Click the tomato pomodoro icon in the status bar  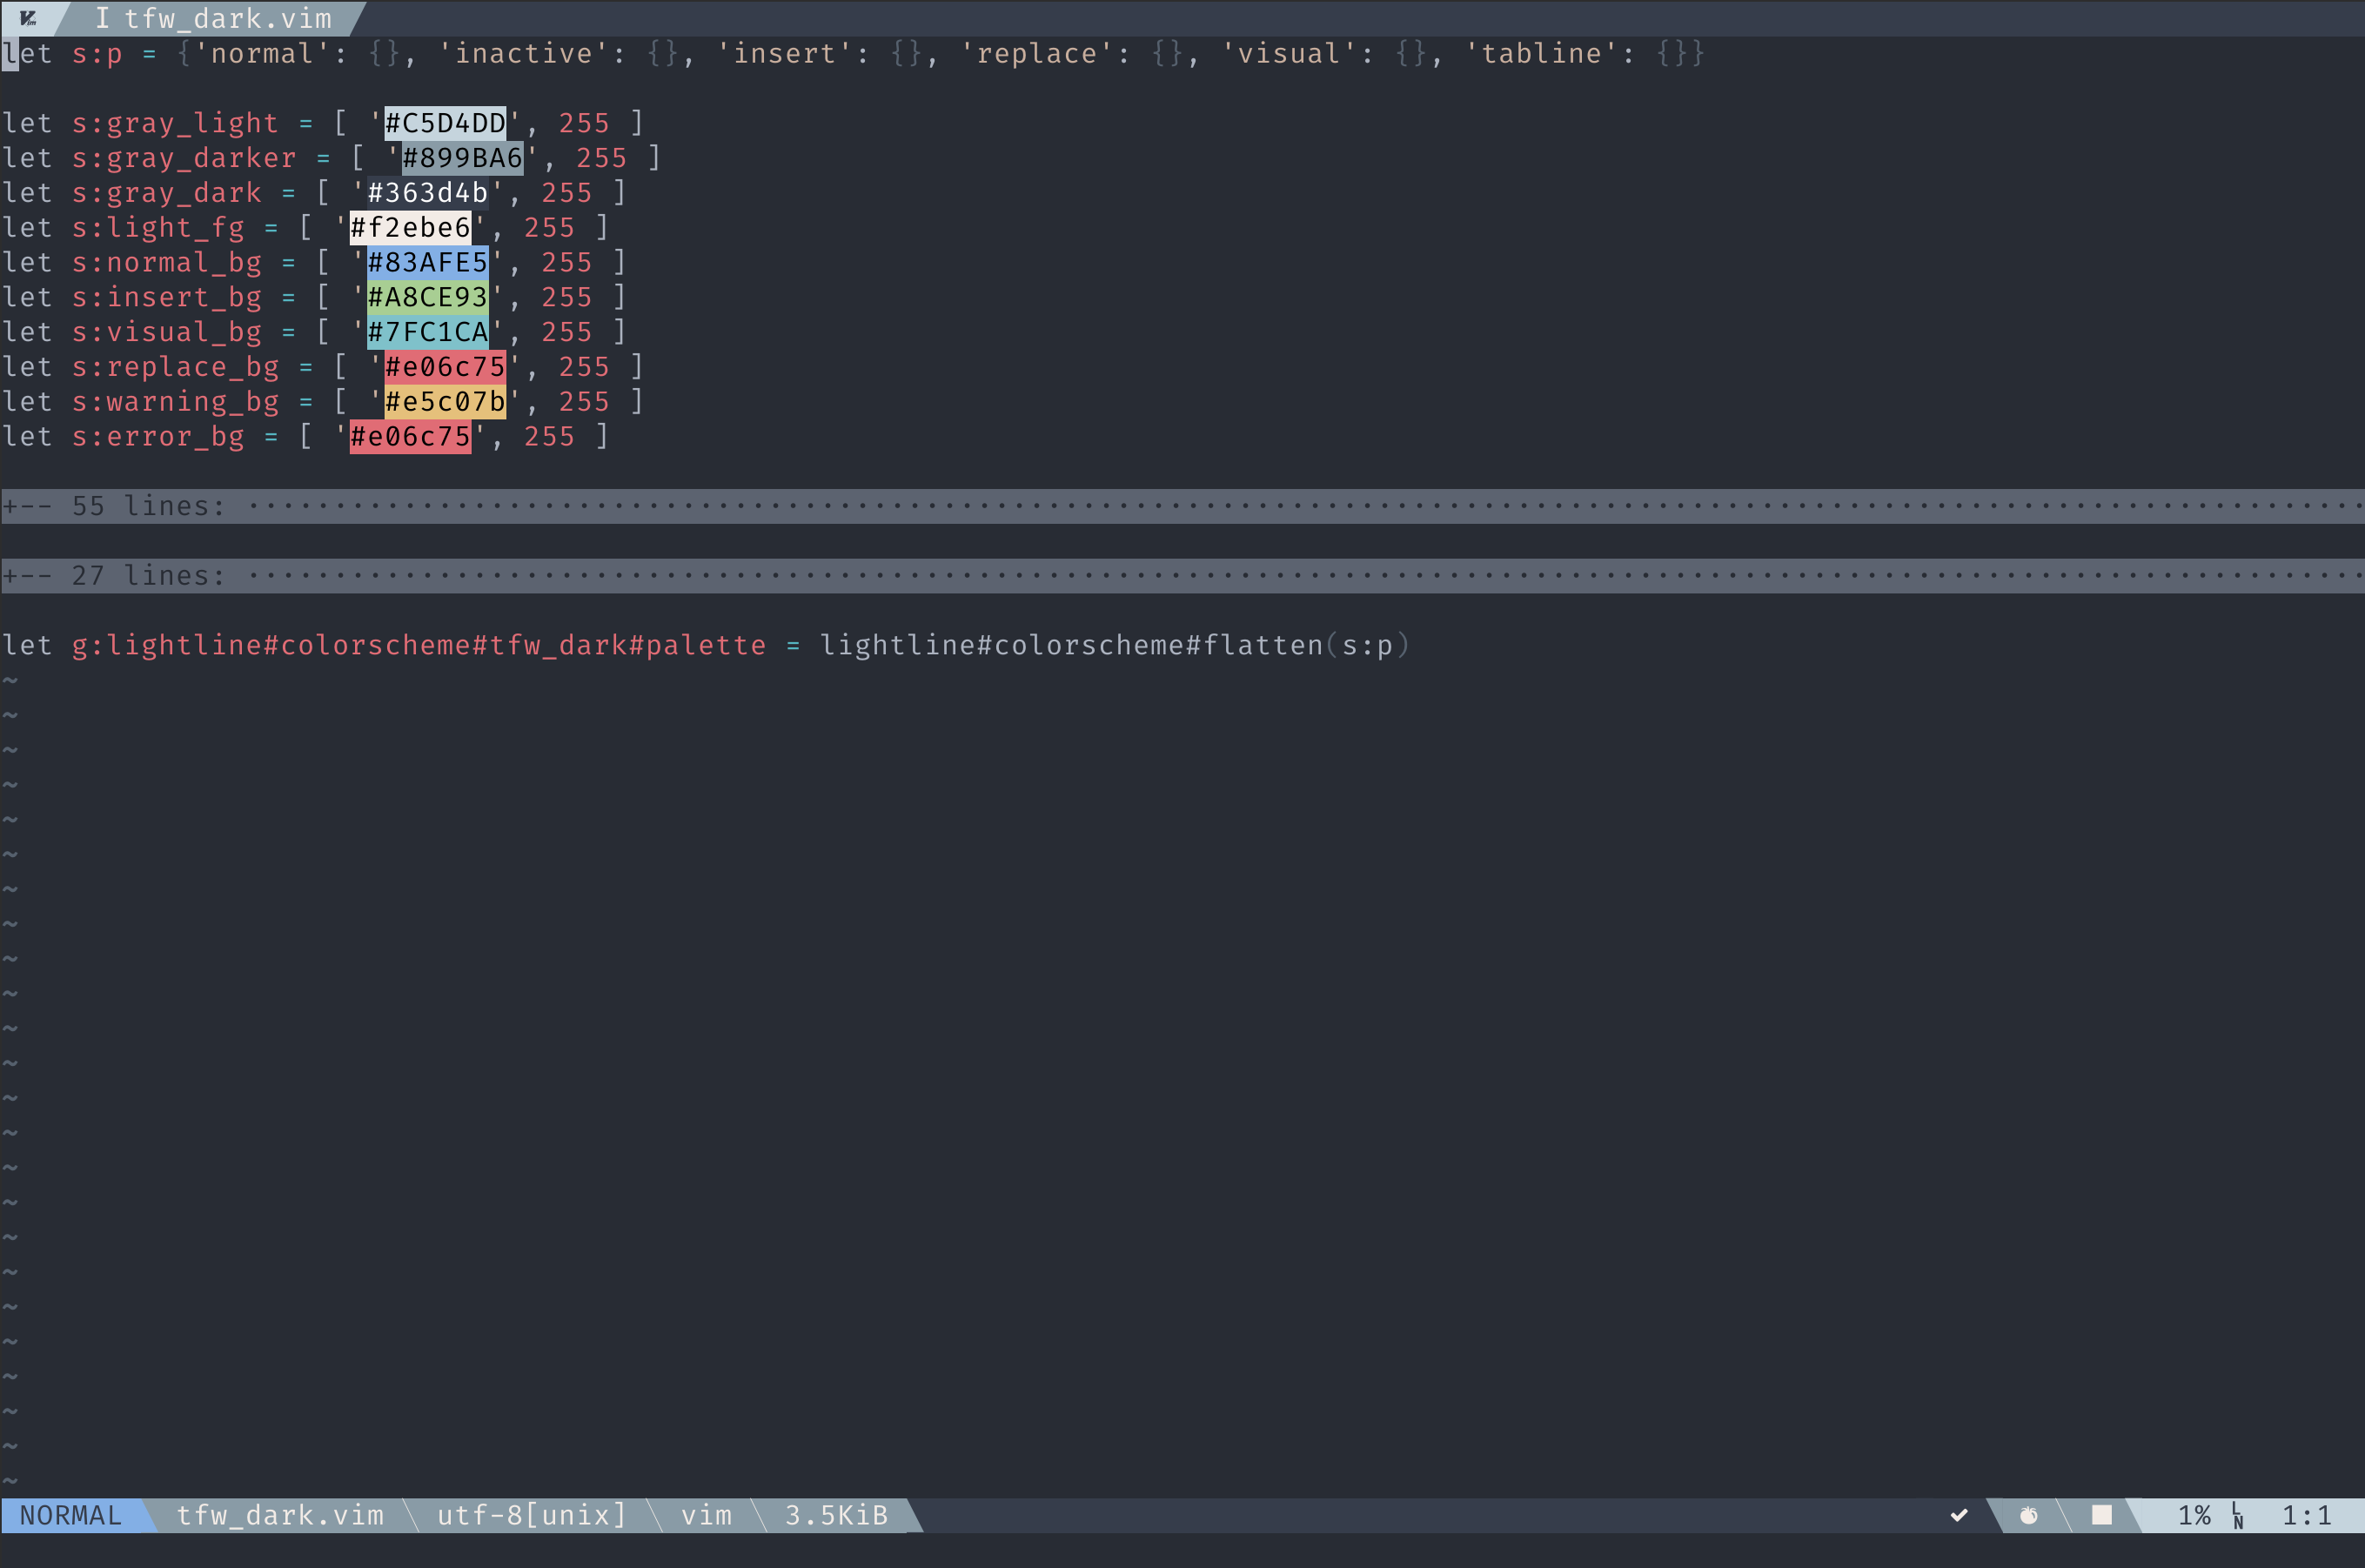tap(2030, 1514)
